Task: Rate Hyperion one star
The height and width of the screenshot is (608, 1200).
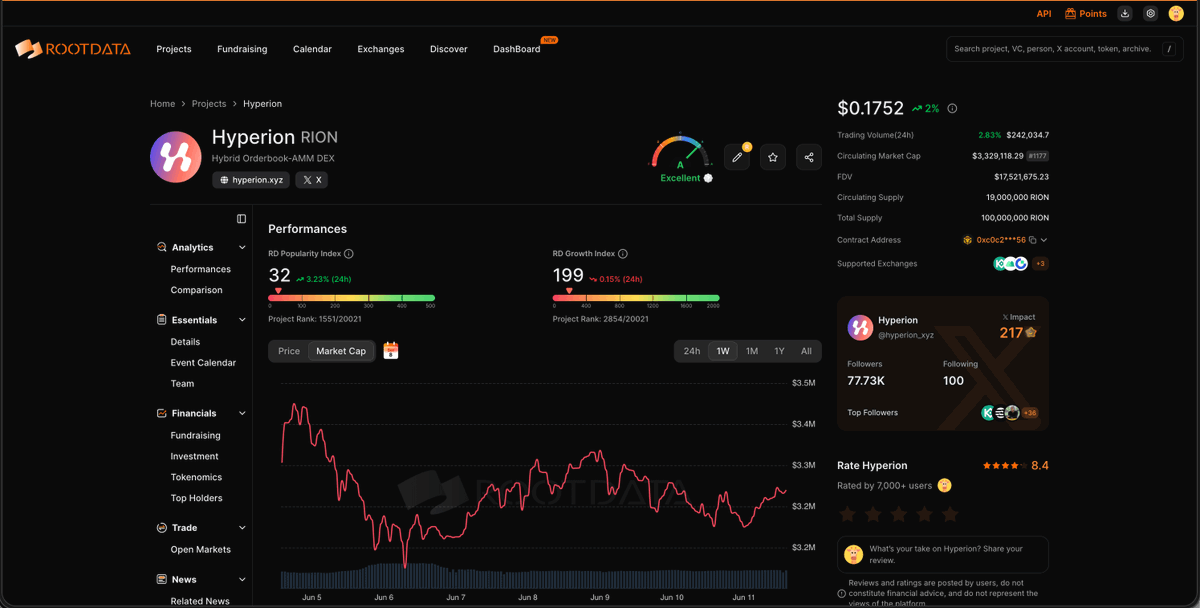Action: coord(848,514)
